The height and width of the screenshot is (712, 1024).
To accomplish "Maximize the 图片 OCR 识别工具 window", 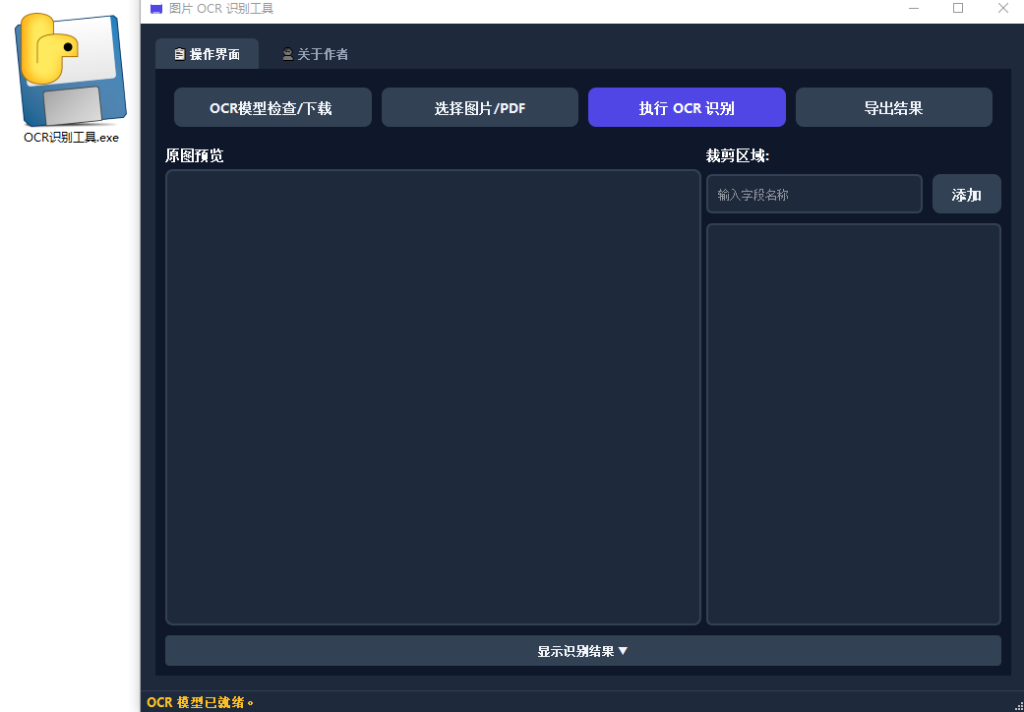I will (958, 8).
